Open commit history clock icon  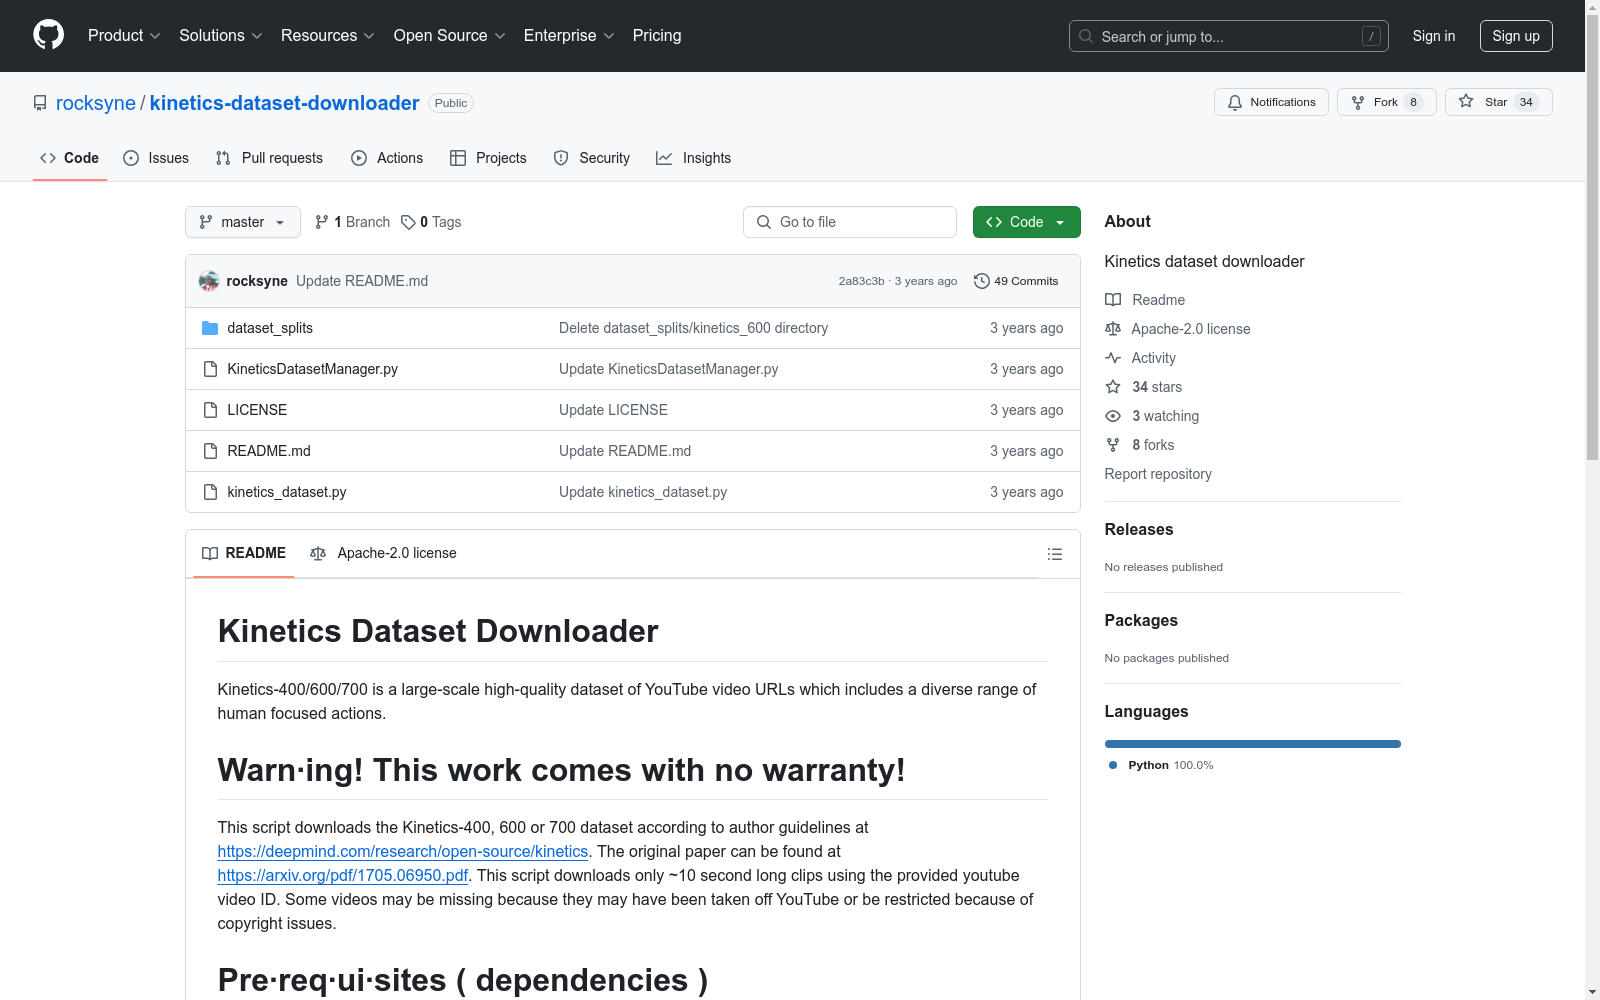[981, 281]
